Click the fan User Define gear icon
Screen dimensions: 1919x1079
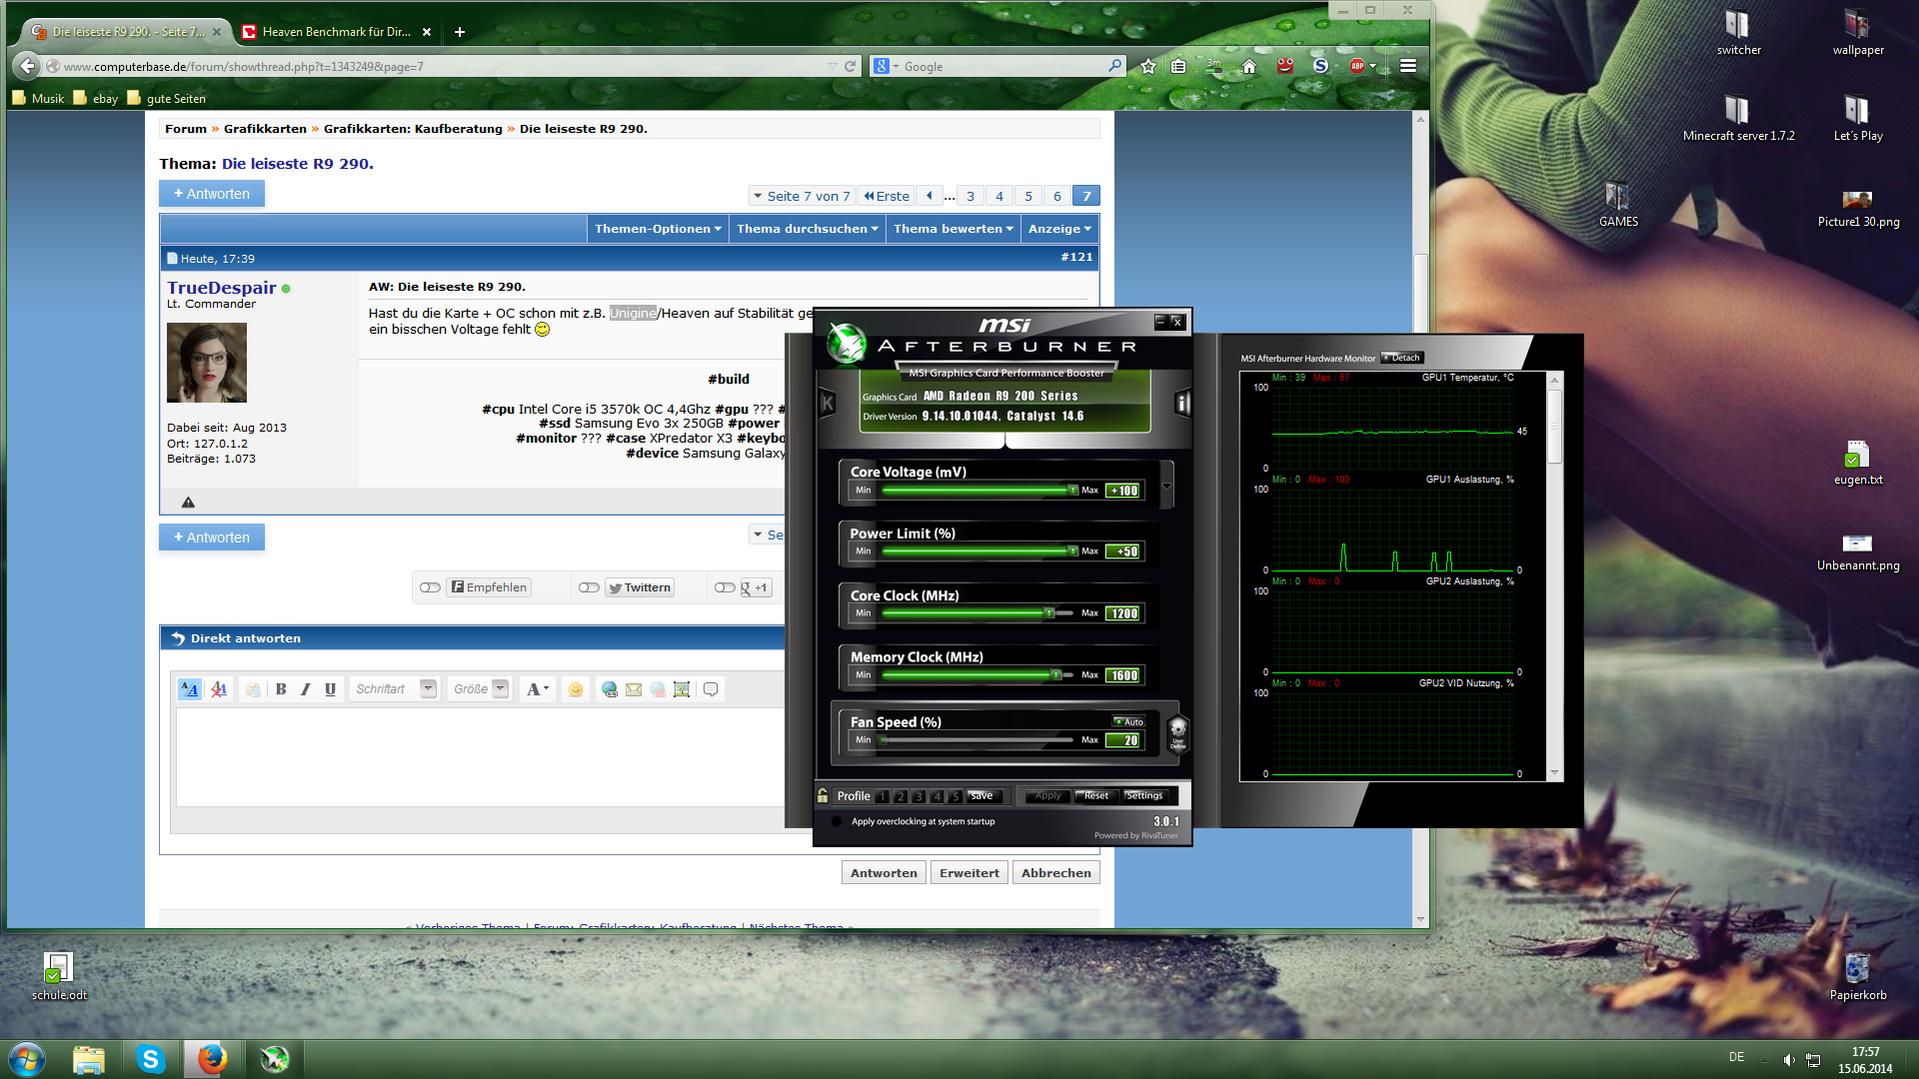[1178, 732]
